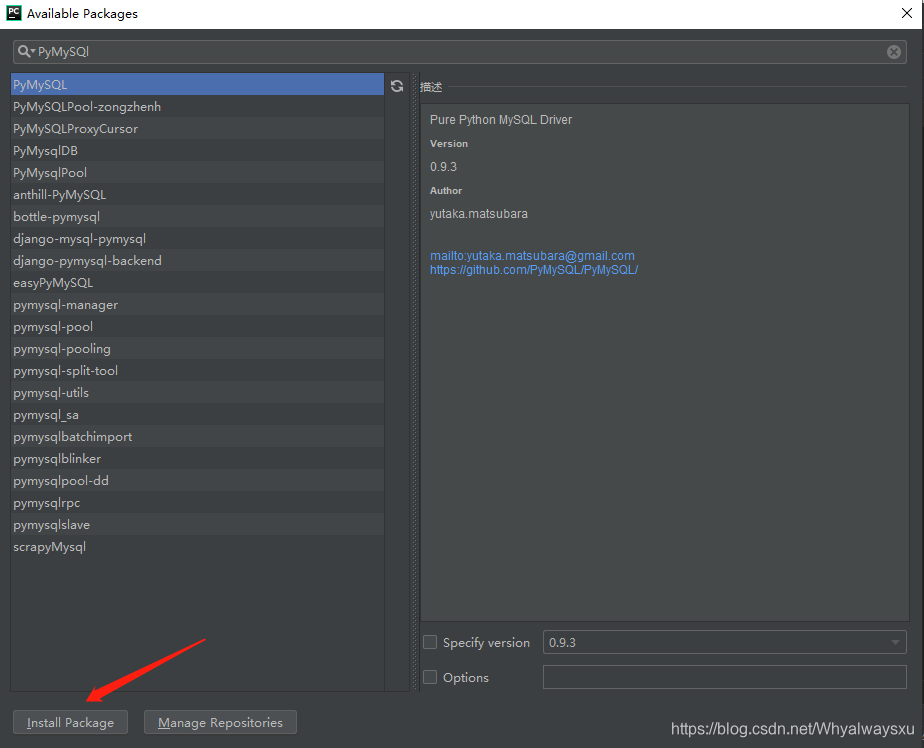Image resolution: width=924 pixels, height=748 pixels.
Task: Click the version number 0.9.3 in description
Action: point(443,167)
